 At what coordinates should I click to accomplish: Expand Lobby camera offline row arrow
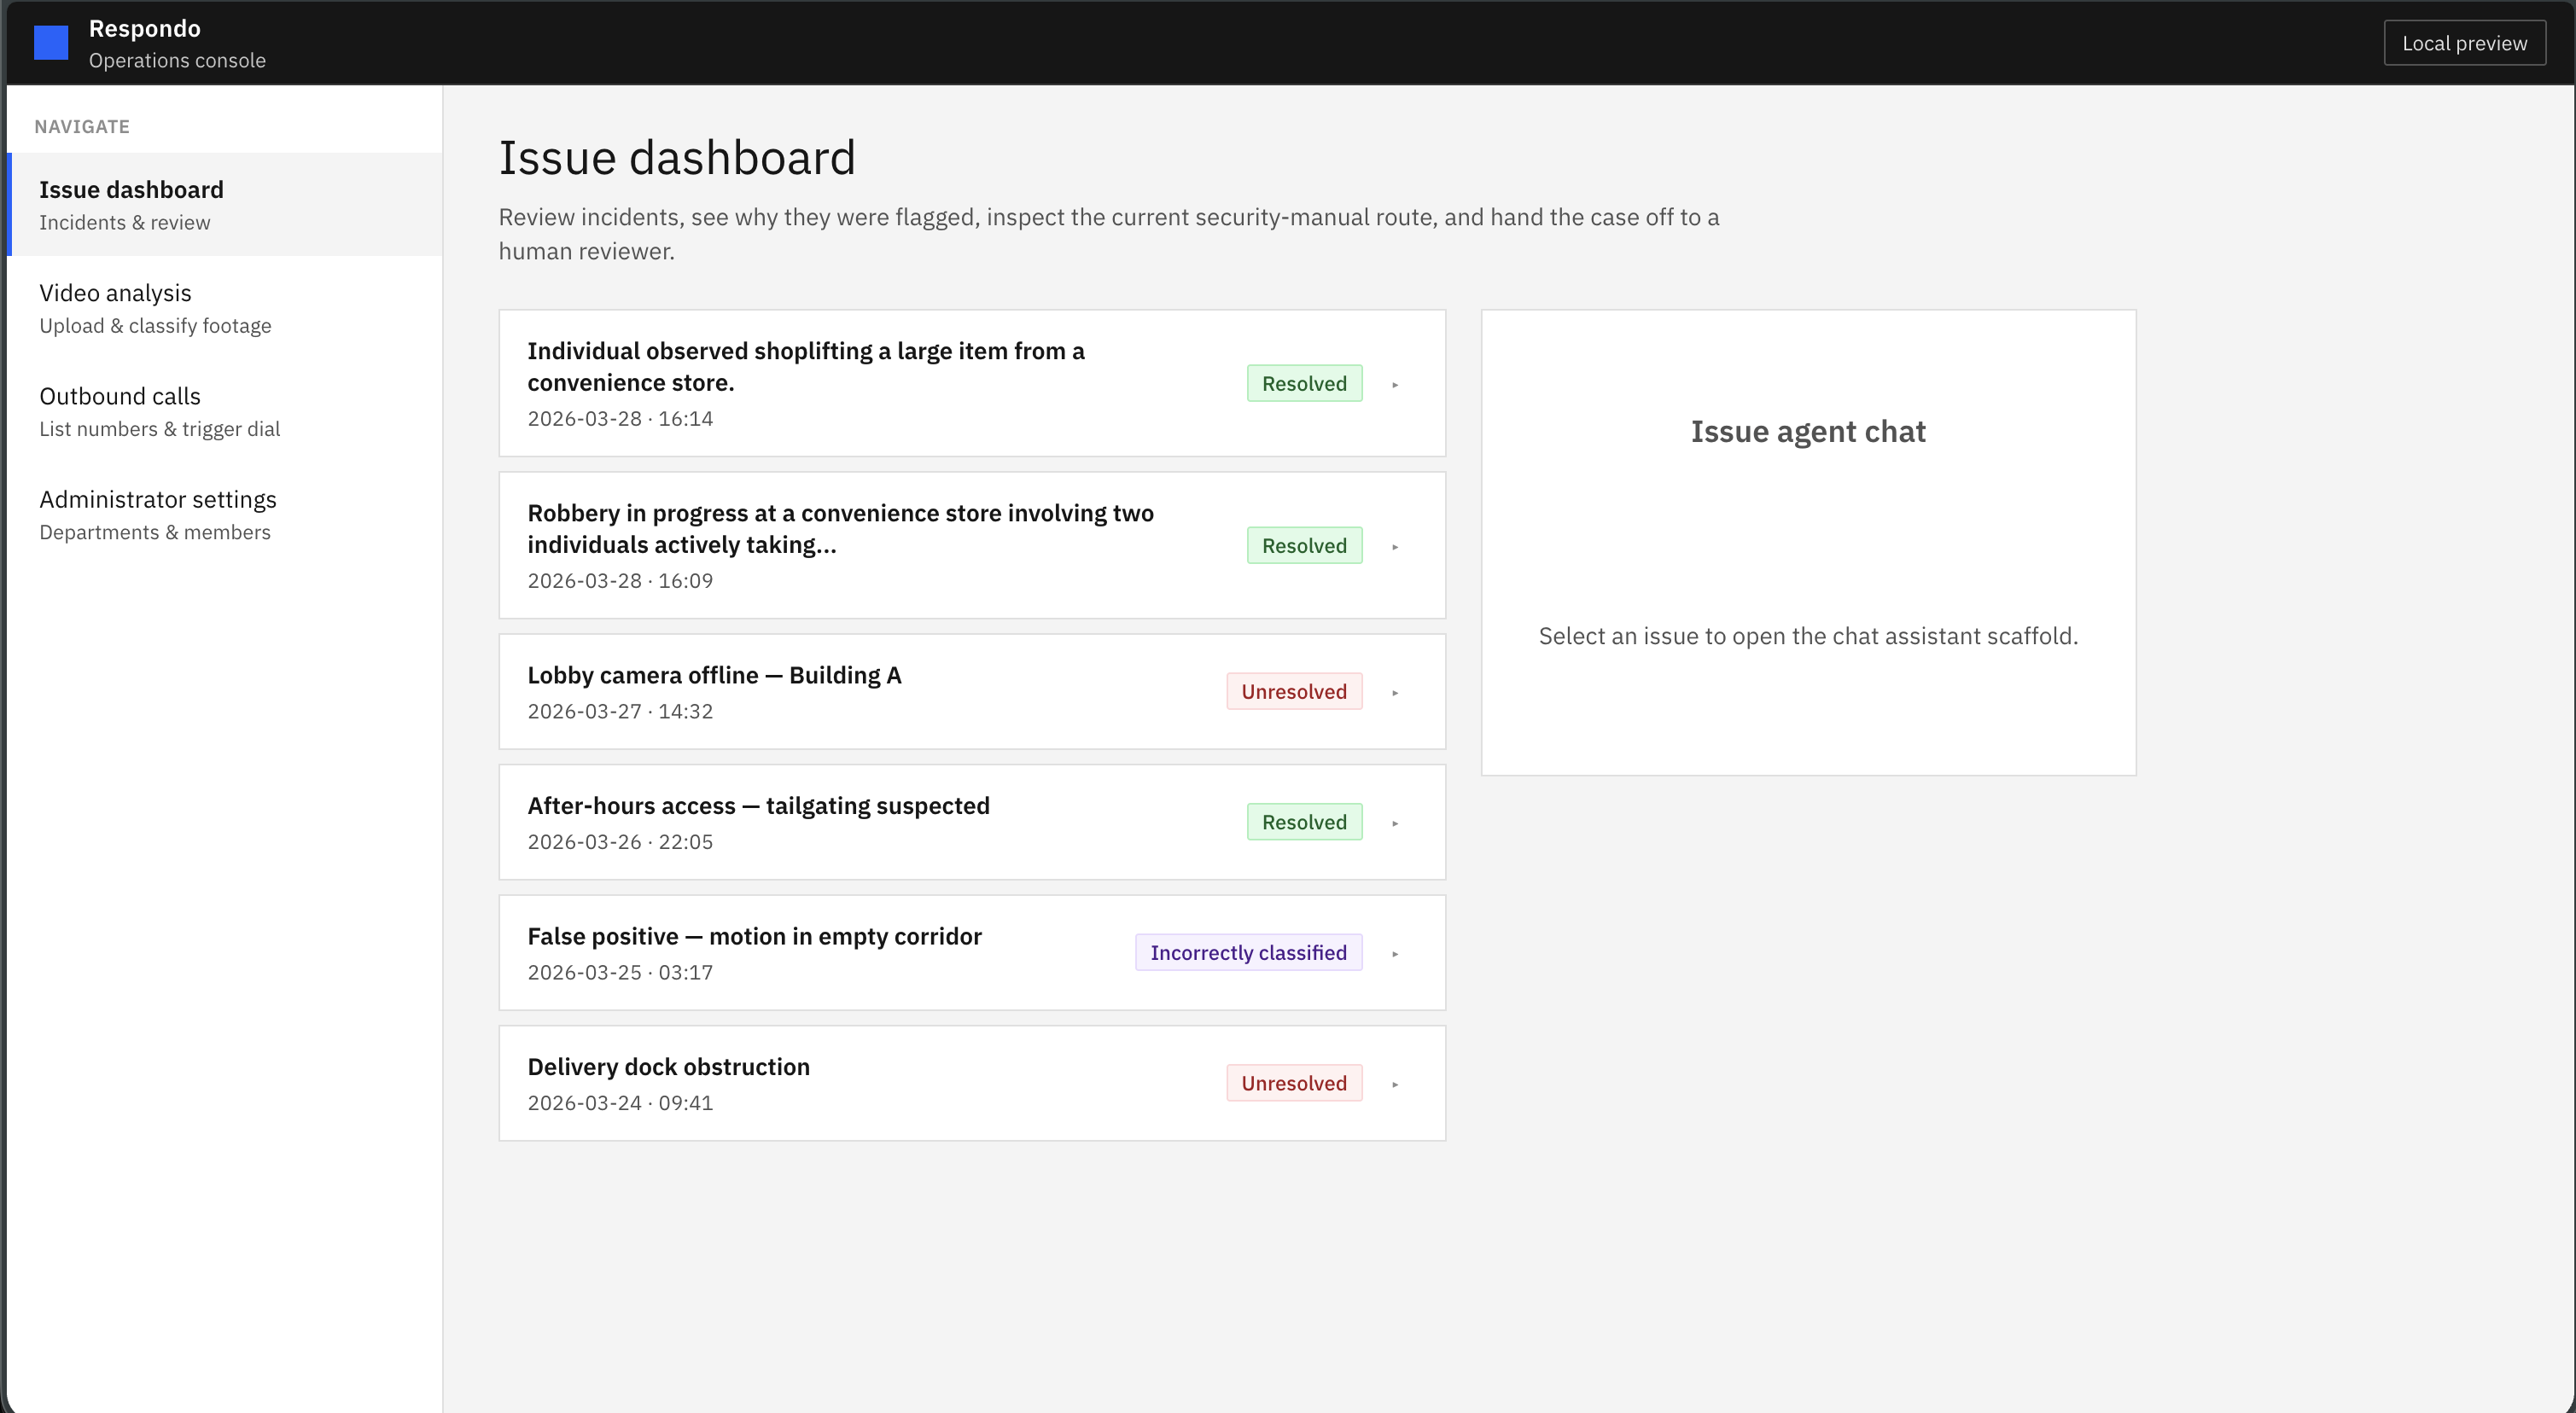1395,692
